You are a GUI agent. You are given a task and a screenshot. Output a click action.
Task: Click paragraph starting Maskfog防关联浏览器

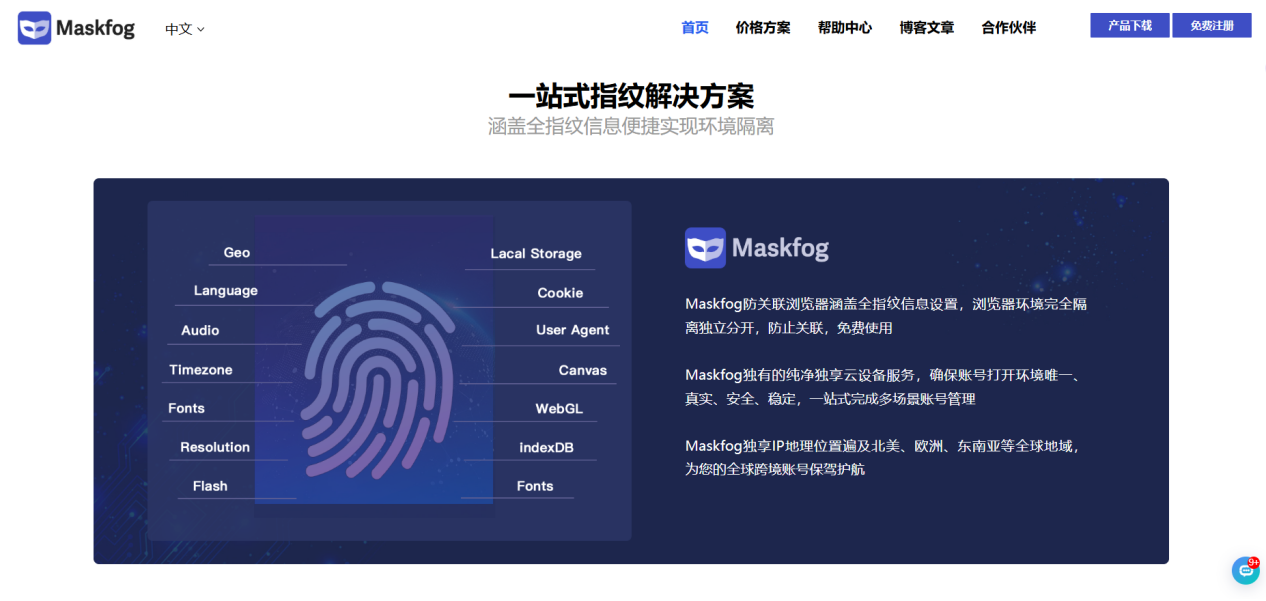pyautogui.click(x=886, y=316)
